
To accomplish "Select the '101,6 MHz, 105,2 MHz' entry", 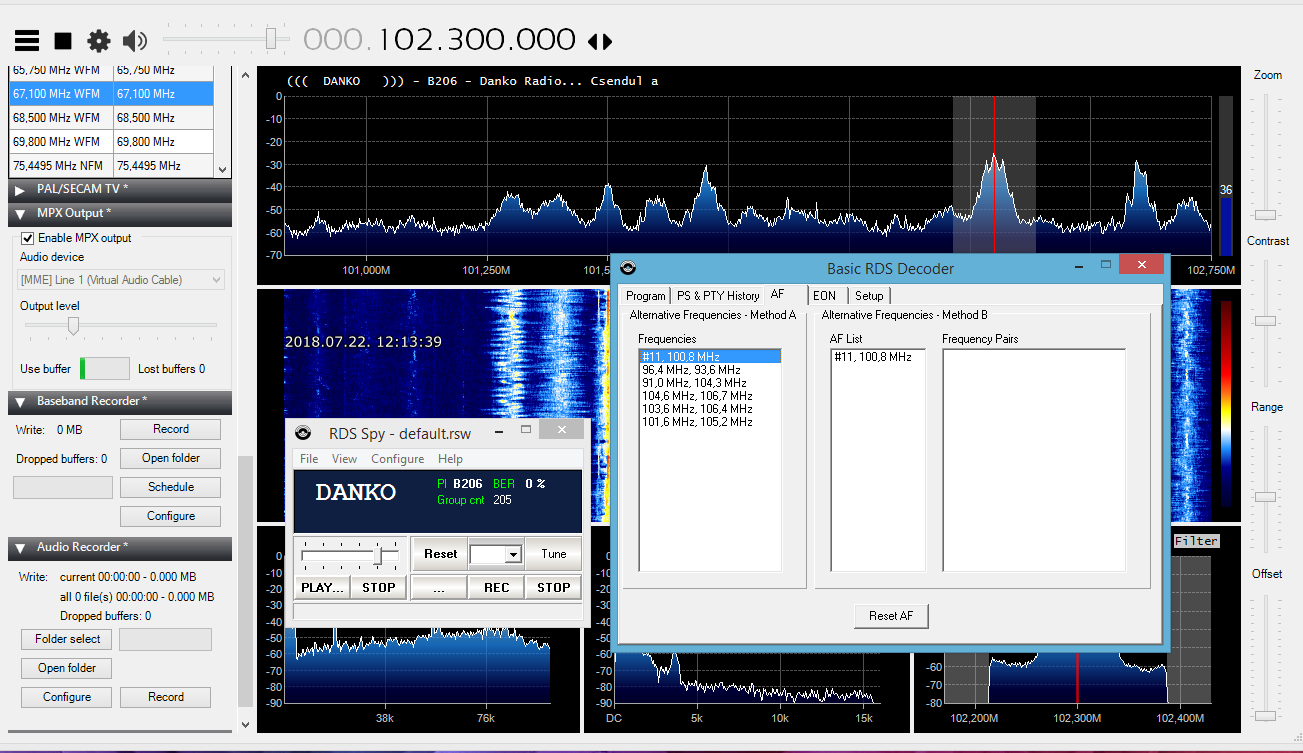I will (710, 422).
